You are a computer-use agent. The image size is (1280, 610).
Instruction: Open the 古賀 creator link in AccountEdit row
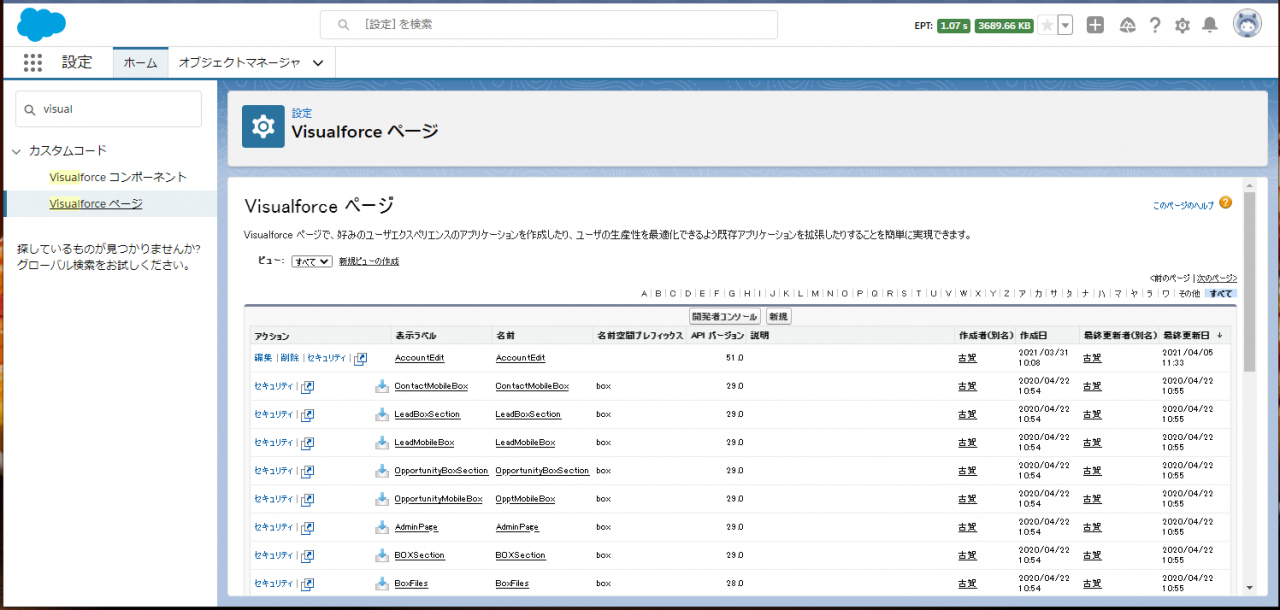tap(967, 358)
